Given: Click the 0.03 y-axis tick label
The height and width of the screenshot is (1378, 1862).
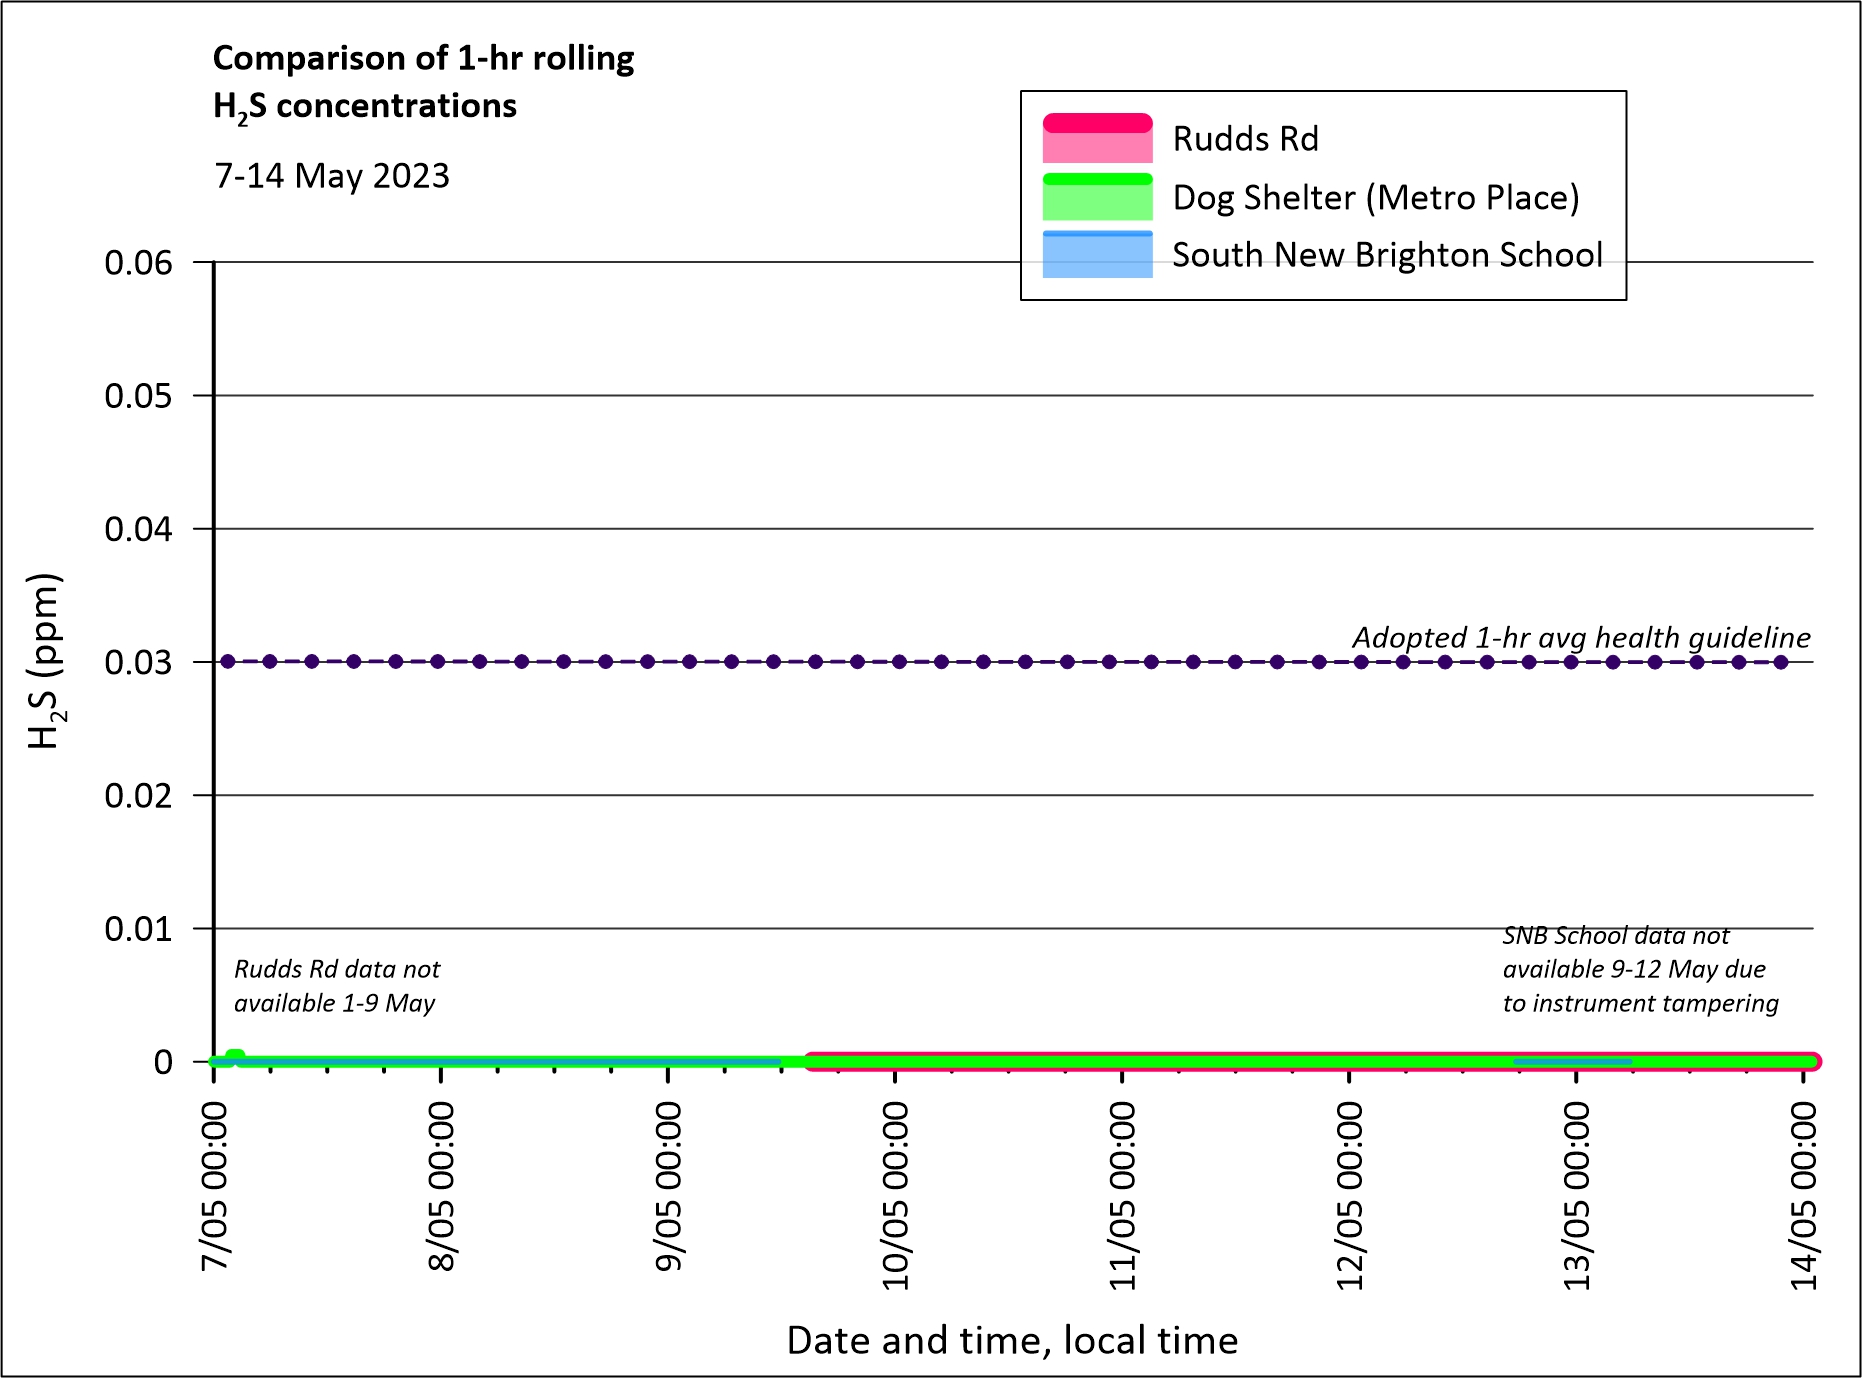Looking at the screenshot, I should point(138,662).
